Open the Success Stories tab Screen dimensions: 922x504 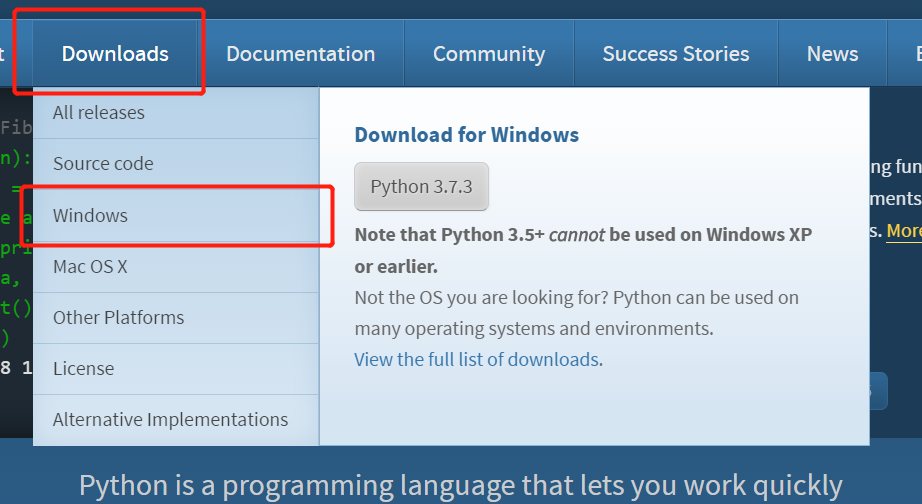[x=676, y=54]
